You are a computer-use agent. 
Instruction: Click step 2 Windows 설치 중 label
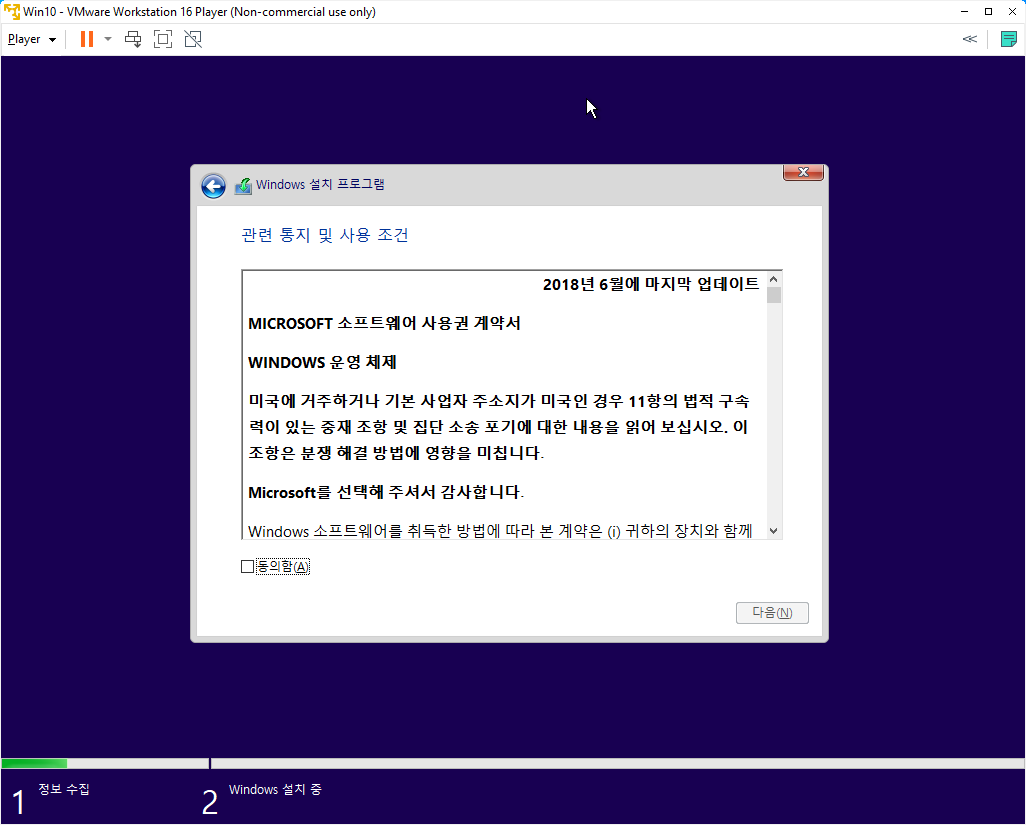(275, 790)
